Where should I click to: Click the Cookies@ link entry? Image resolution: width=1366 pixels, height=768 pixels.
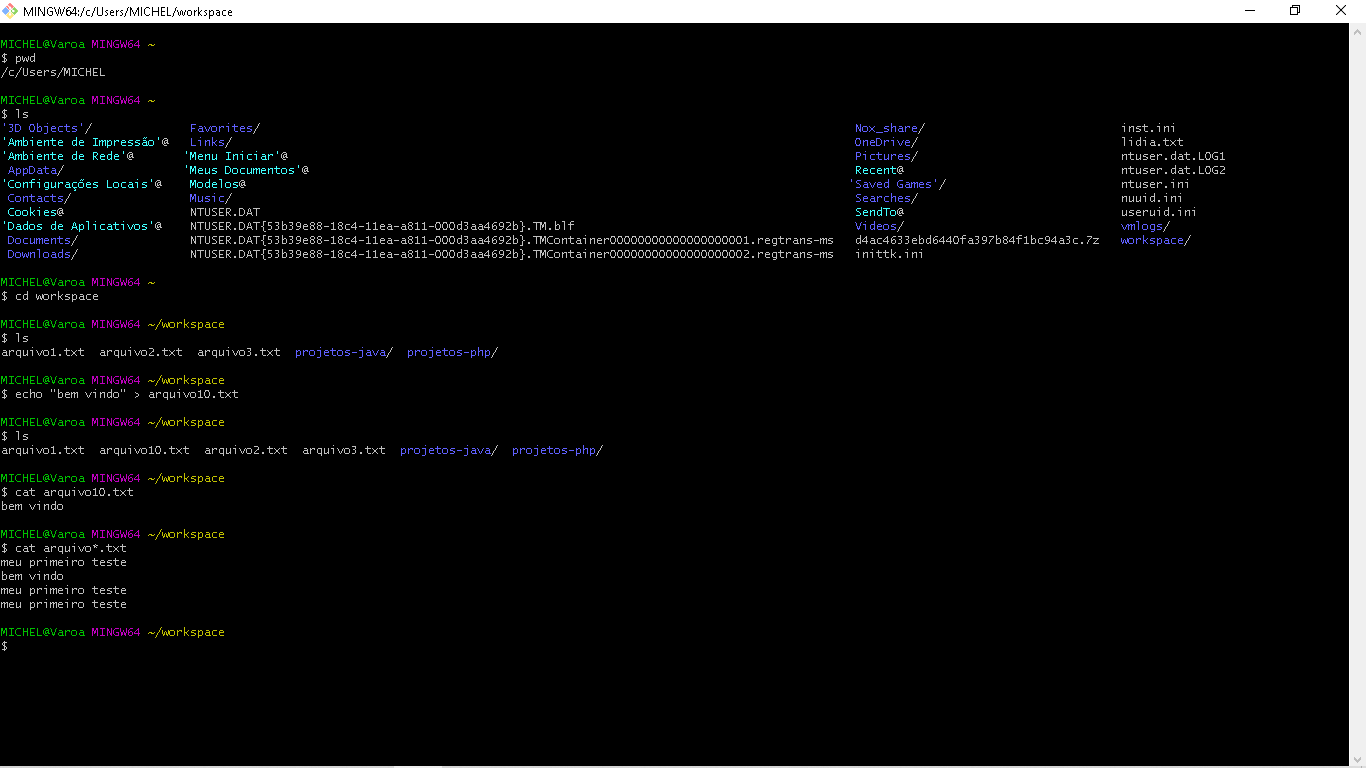click(x=36, y=212)
